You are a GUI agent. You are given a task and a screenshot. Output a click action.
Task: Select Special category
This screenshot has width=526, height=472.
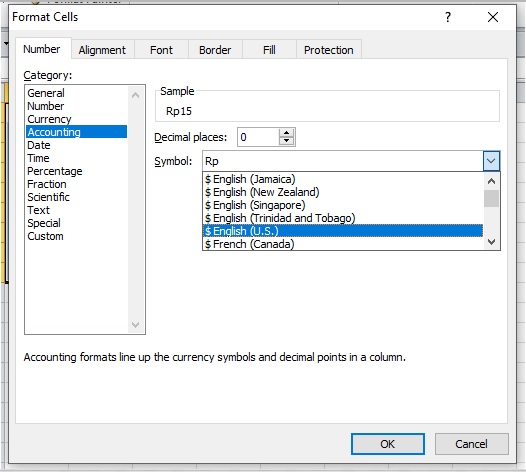(76, 223)
